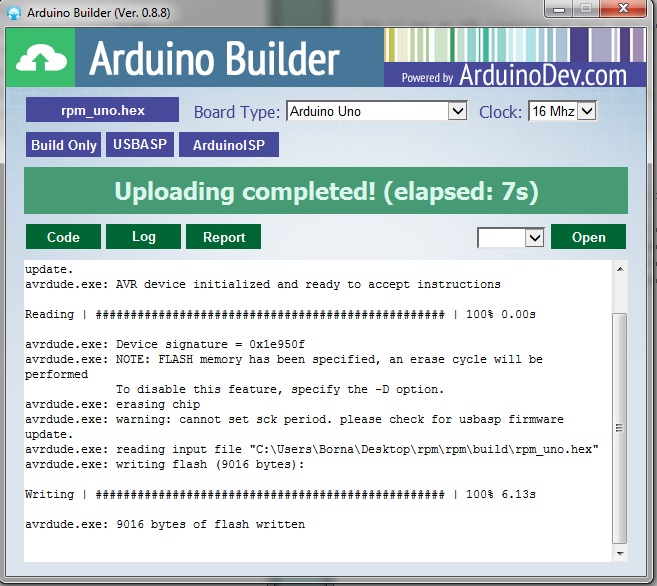Screen dimensions: 657x586
Task: Click the 'writing flash (9016 bytes):' line
Action: (165, 464)
